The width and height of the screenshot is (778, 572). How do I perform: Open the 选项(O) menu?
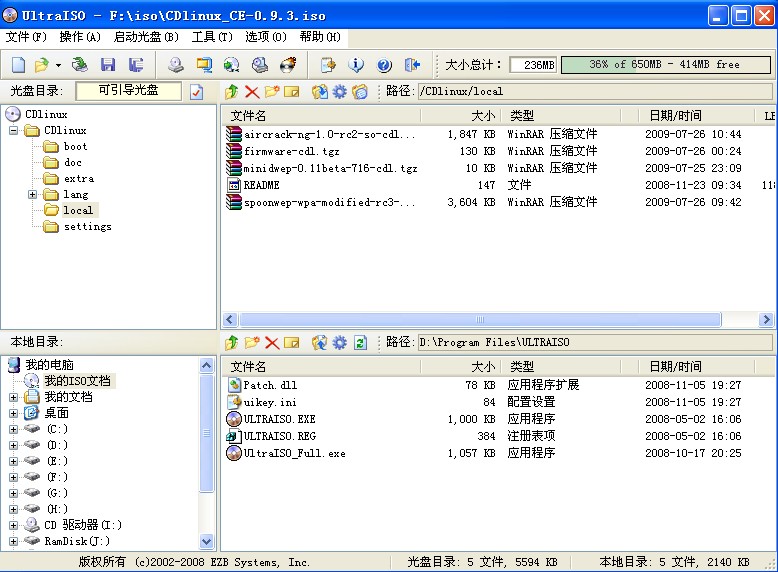[x=266, y=37]
